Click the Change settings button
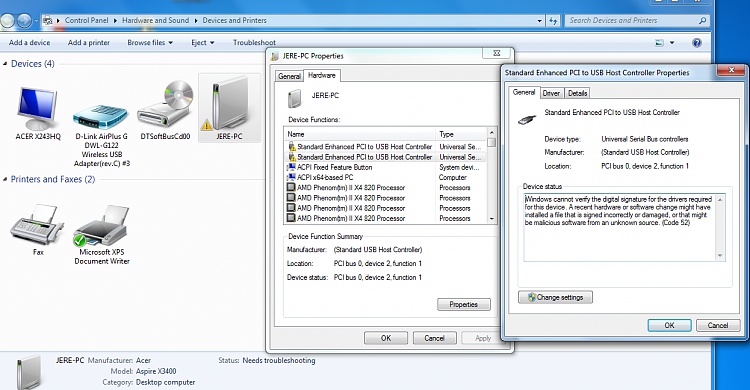 tap(555, 297)
